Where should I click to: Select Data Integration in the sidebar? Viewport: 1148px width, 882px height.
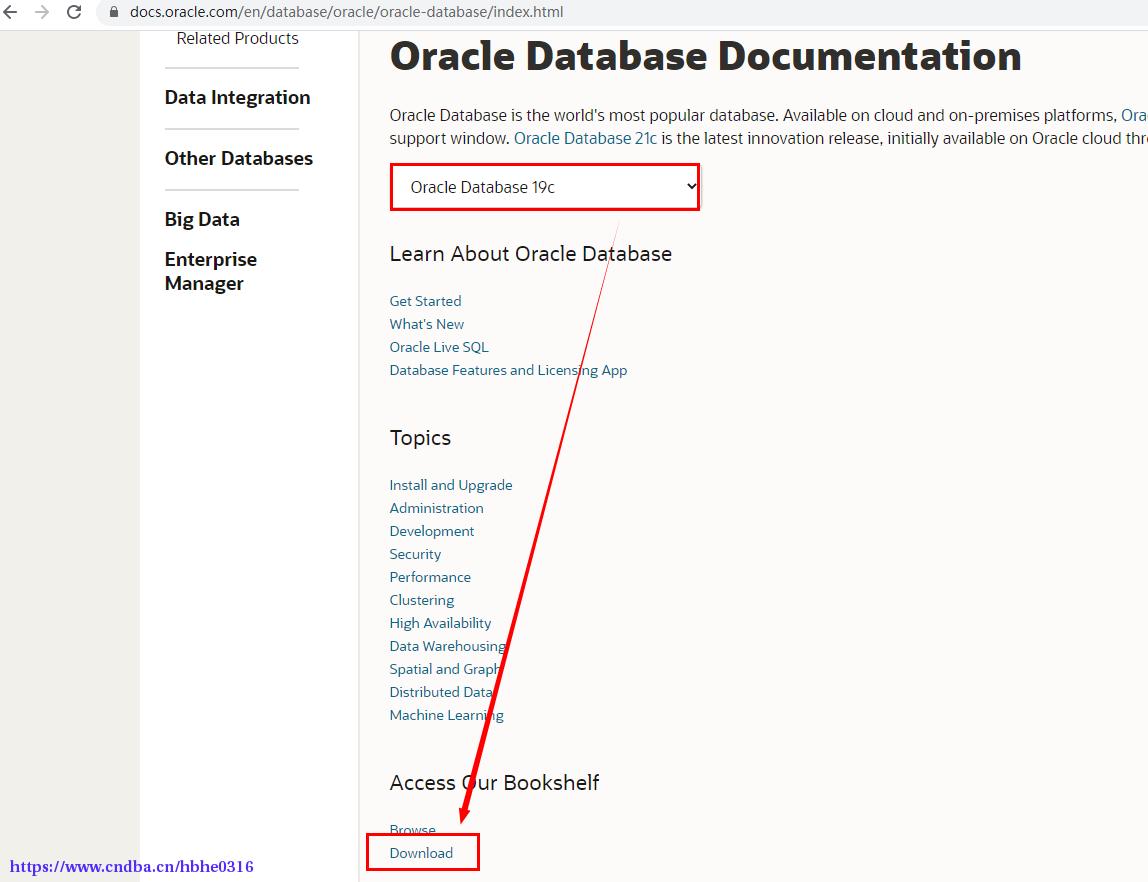237,97
